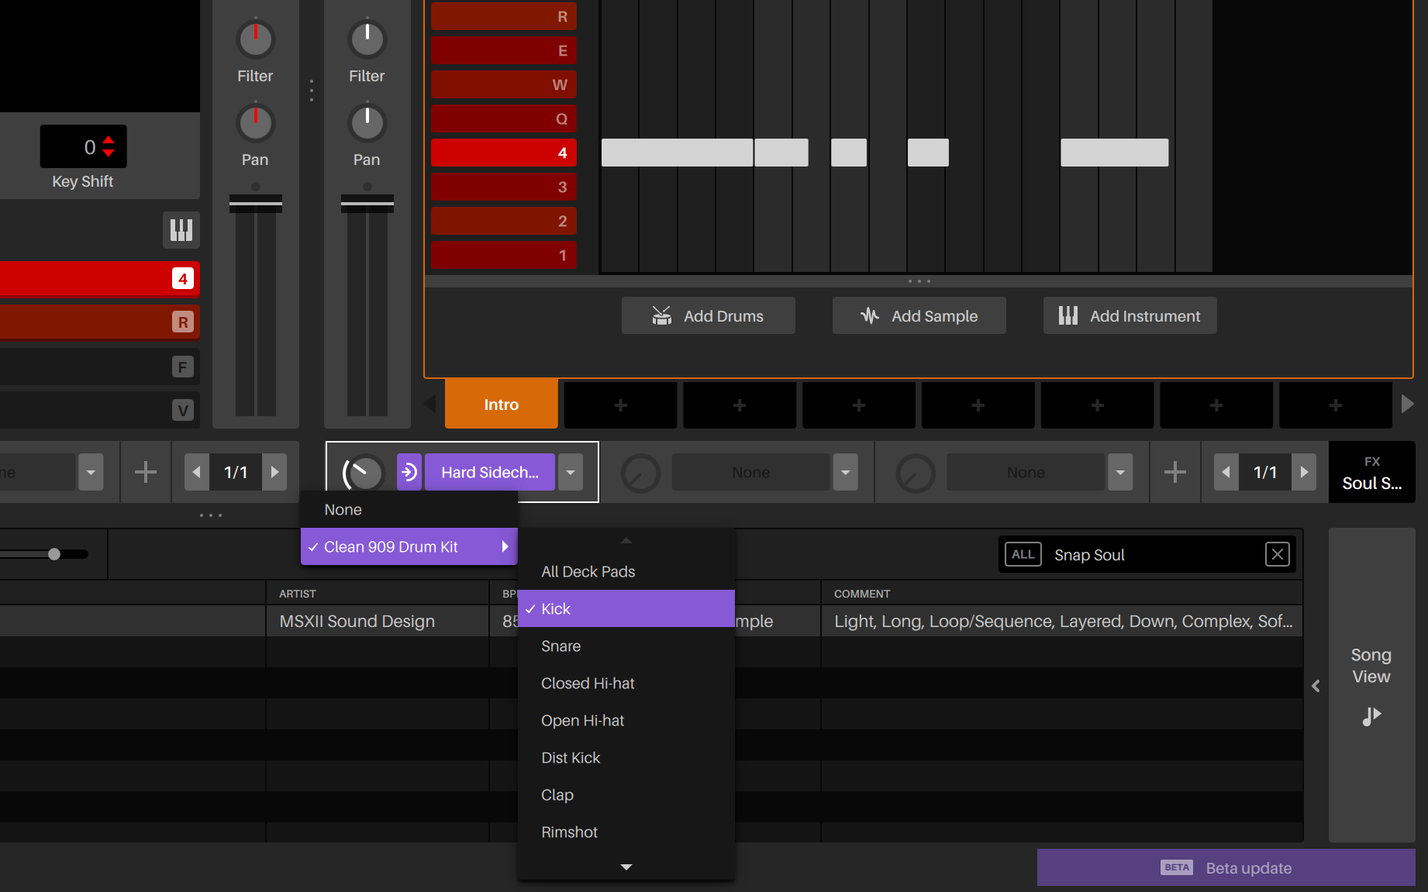Viewport: 1428px width, 892px height.
Task: Select the Snare pad option
Action: click(561, 646)
